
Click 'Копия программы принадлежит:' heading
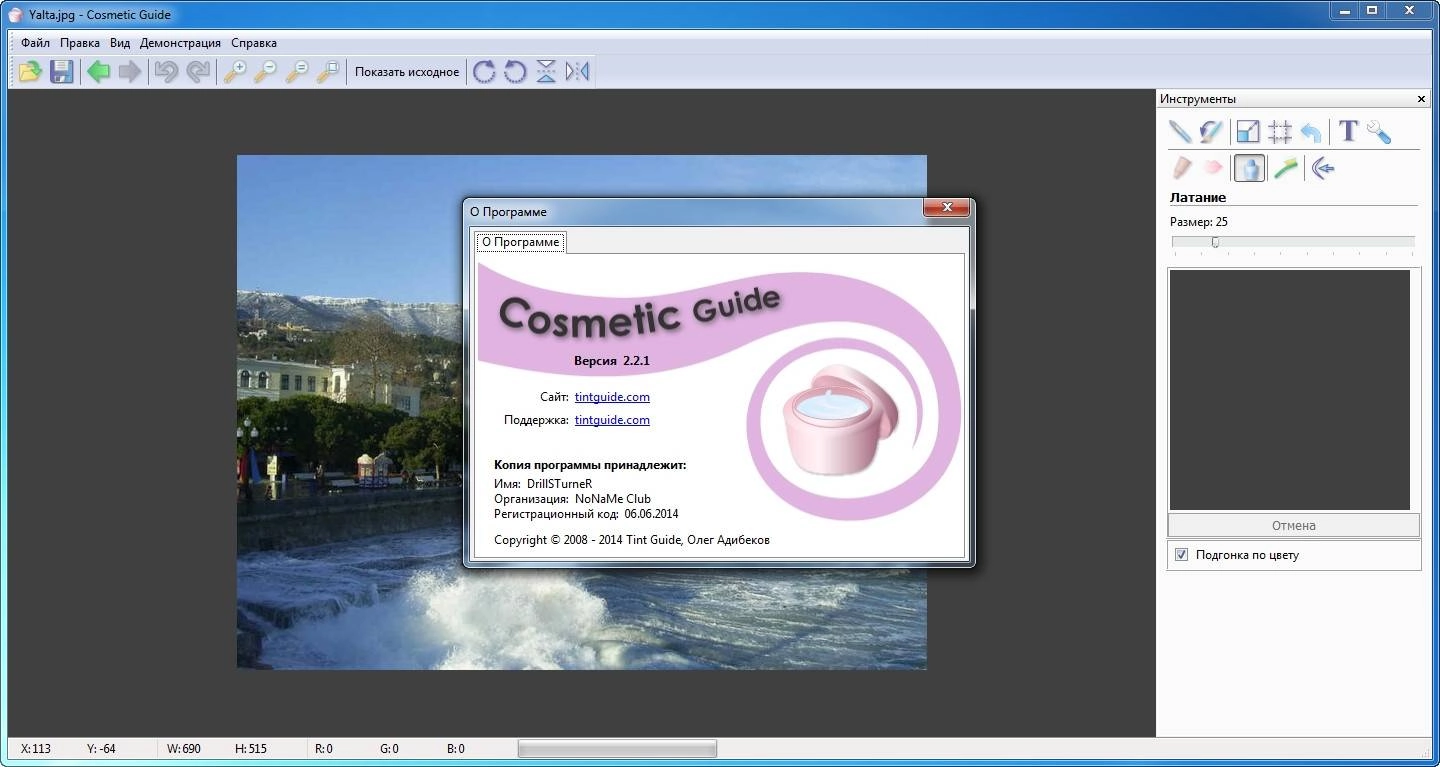[x=590, y=465]
